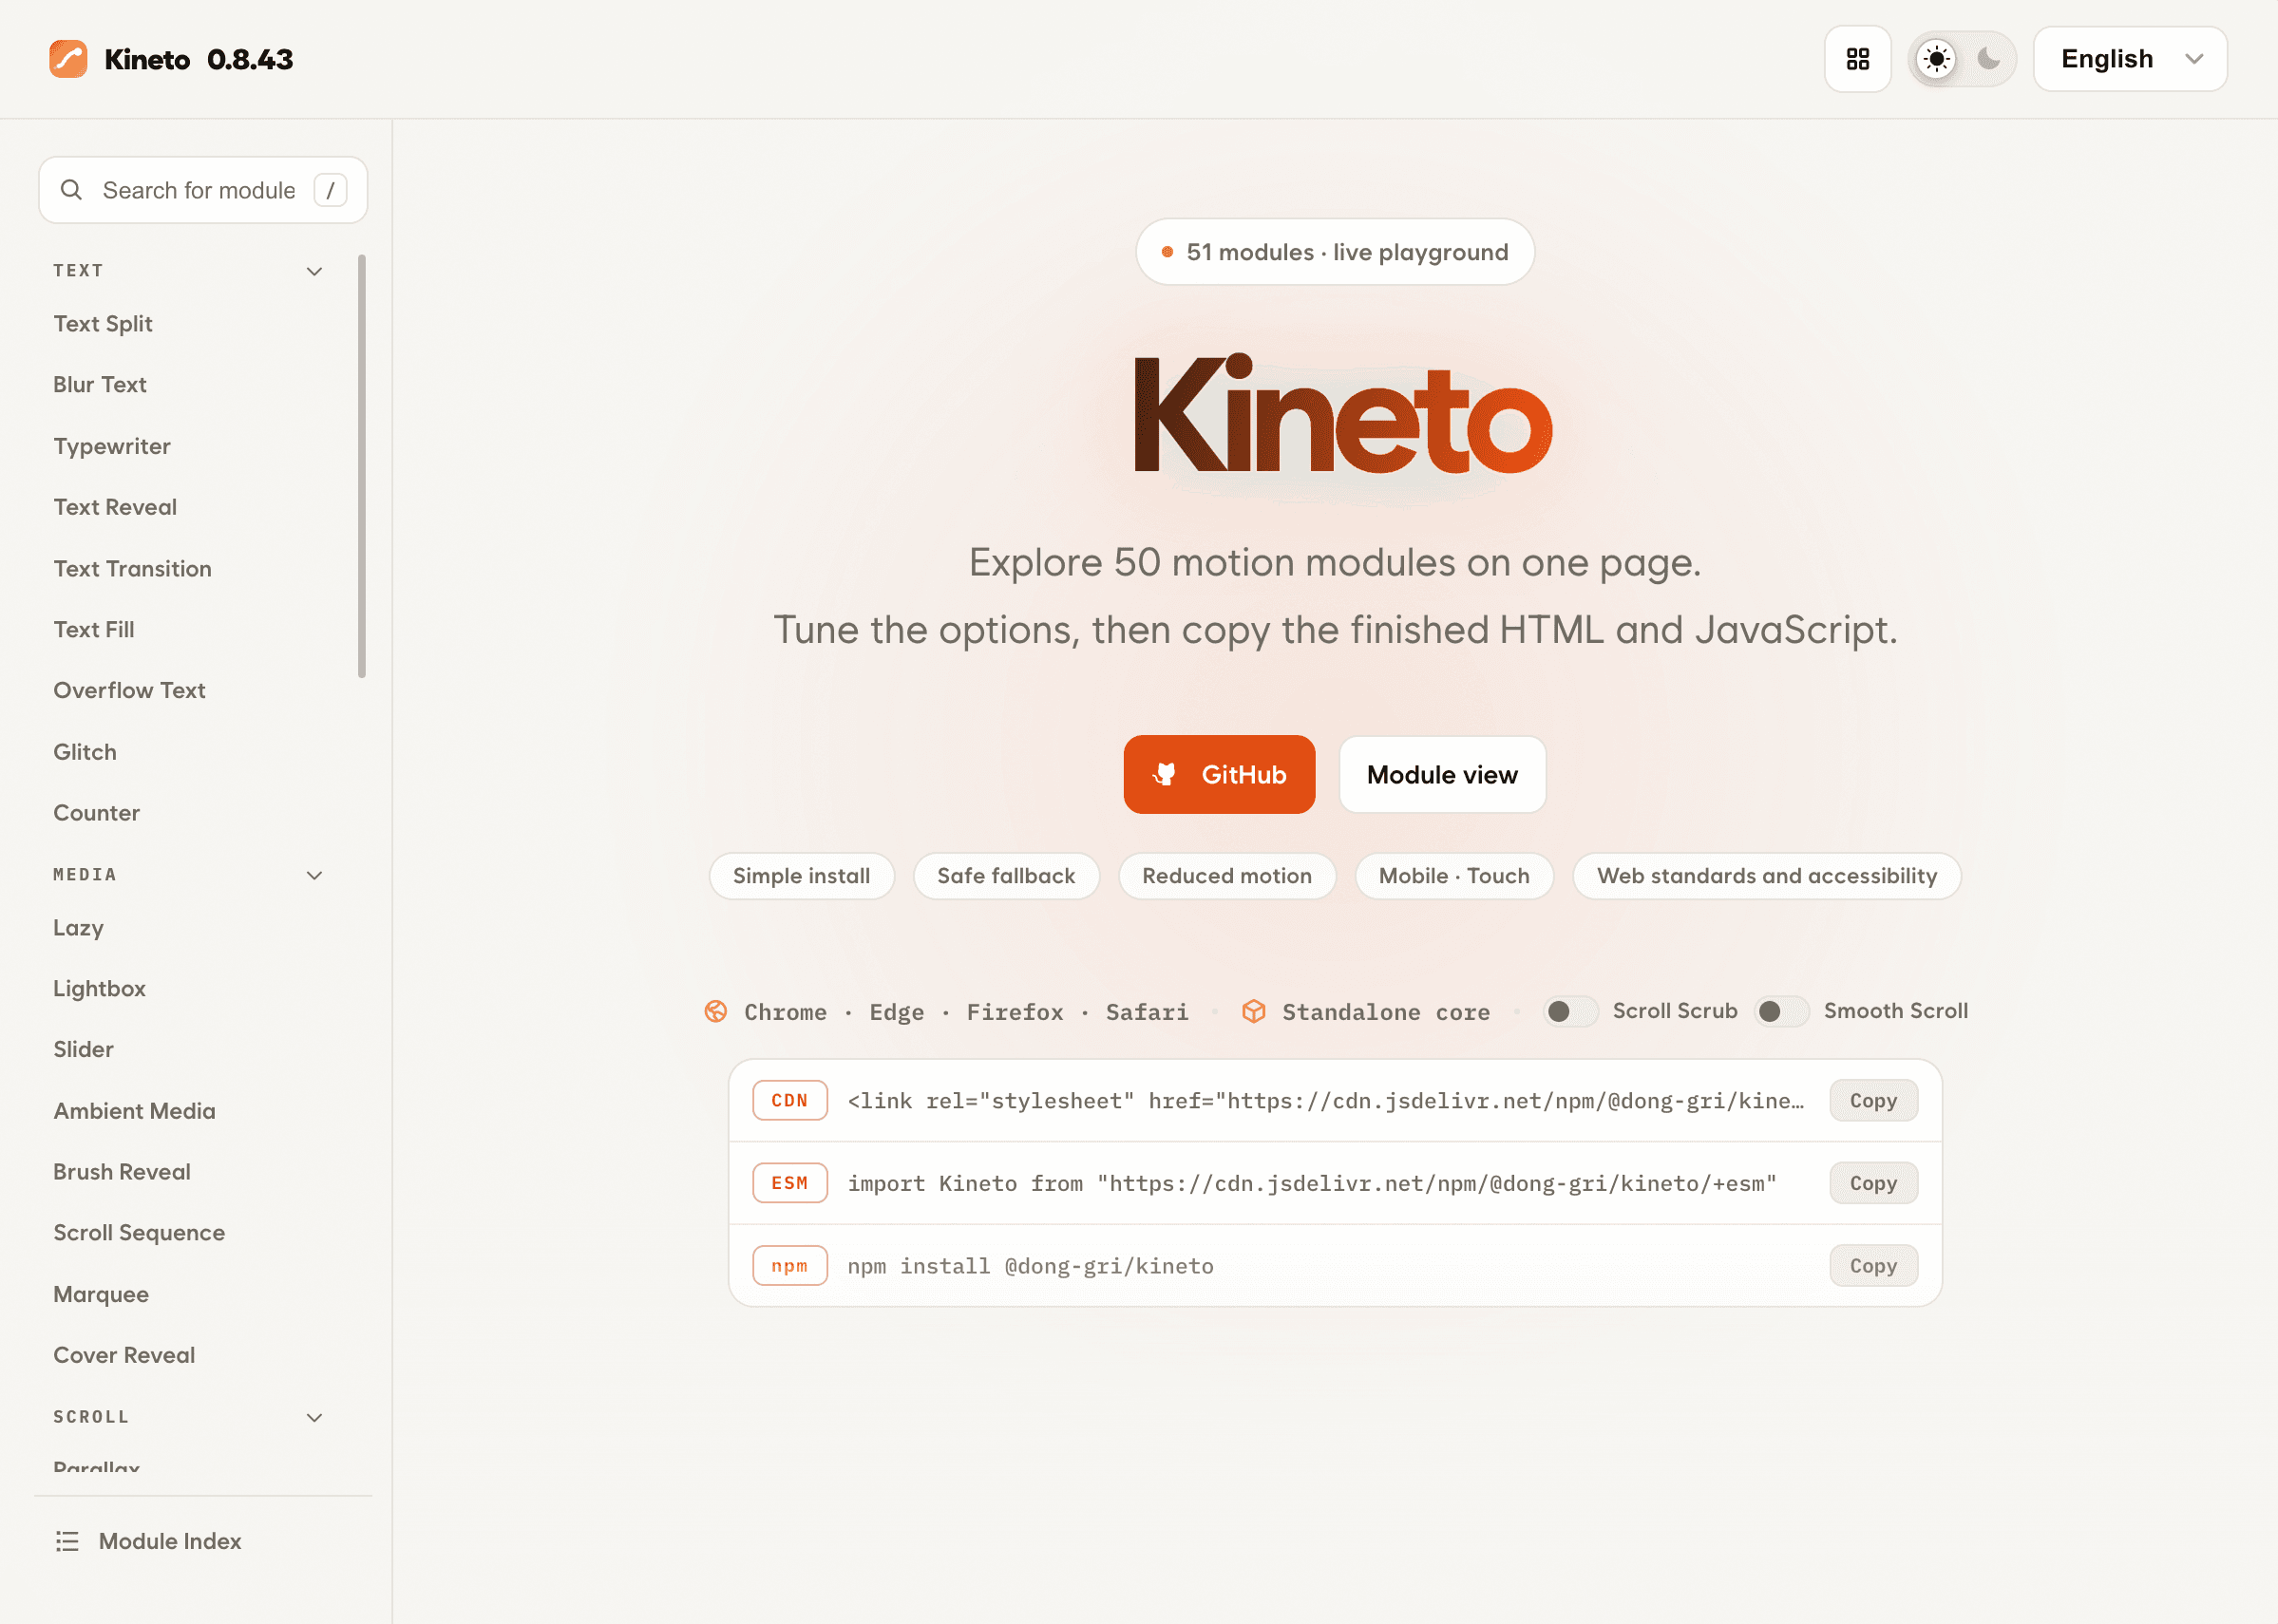Screen dimensions: 2278x1624
Task: Collapse the TEXT section chevron
Action: coord(314,271)
